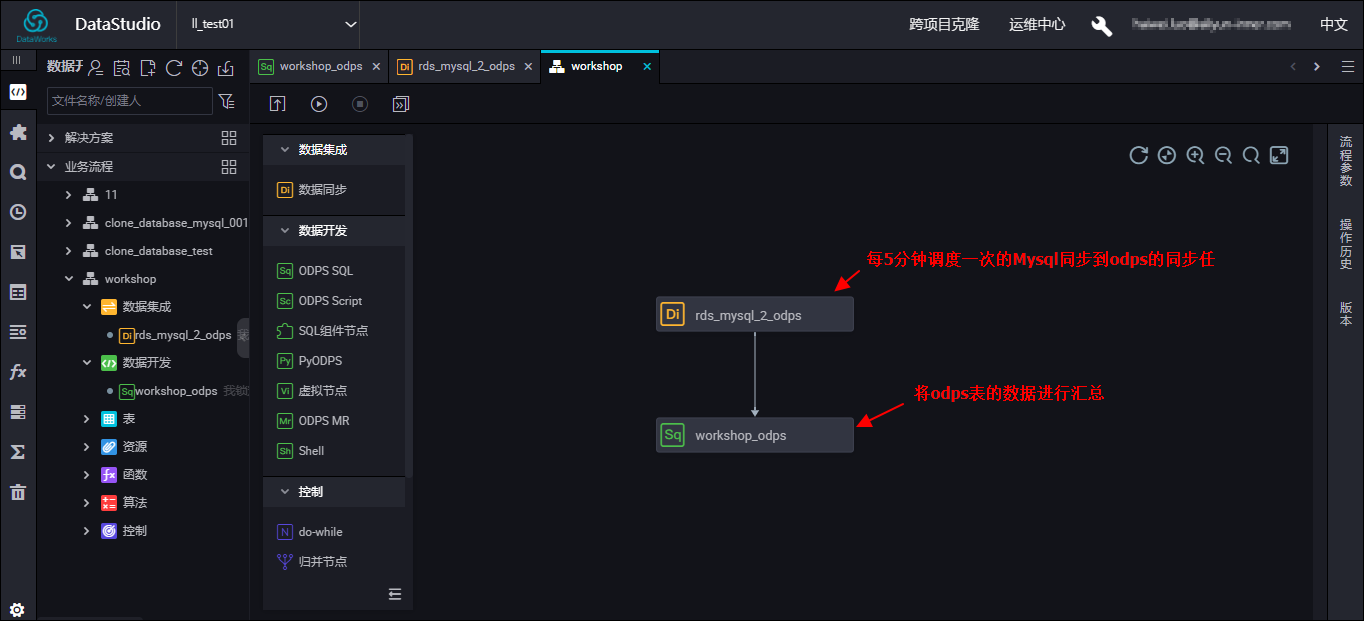Viewport: 1364px width, 621px height.
Task: Expand clone_database_test workflow
Action: [68, 251]
